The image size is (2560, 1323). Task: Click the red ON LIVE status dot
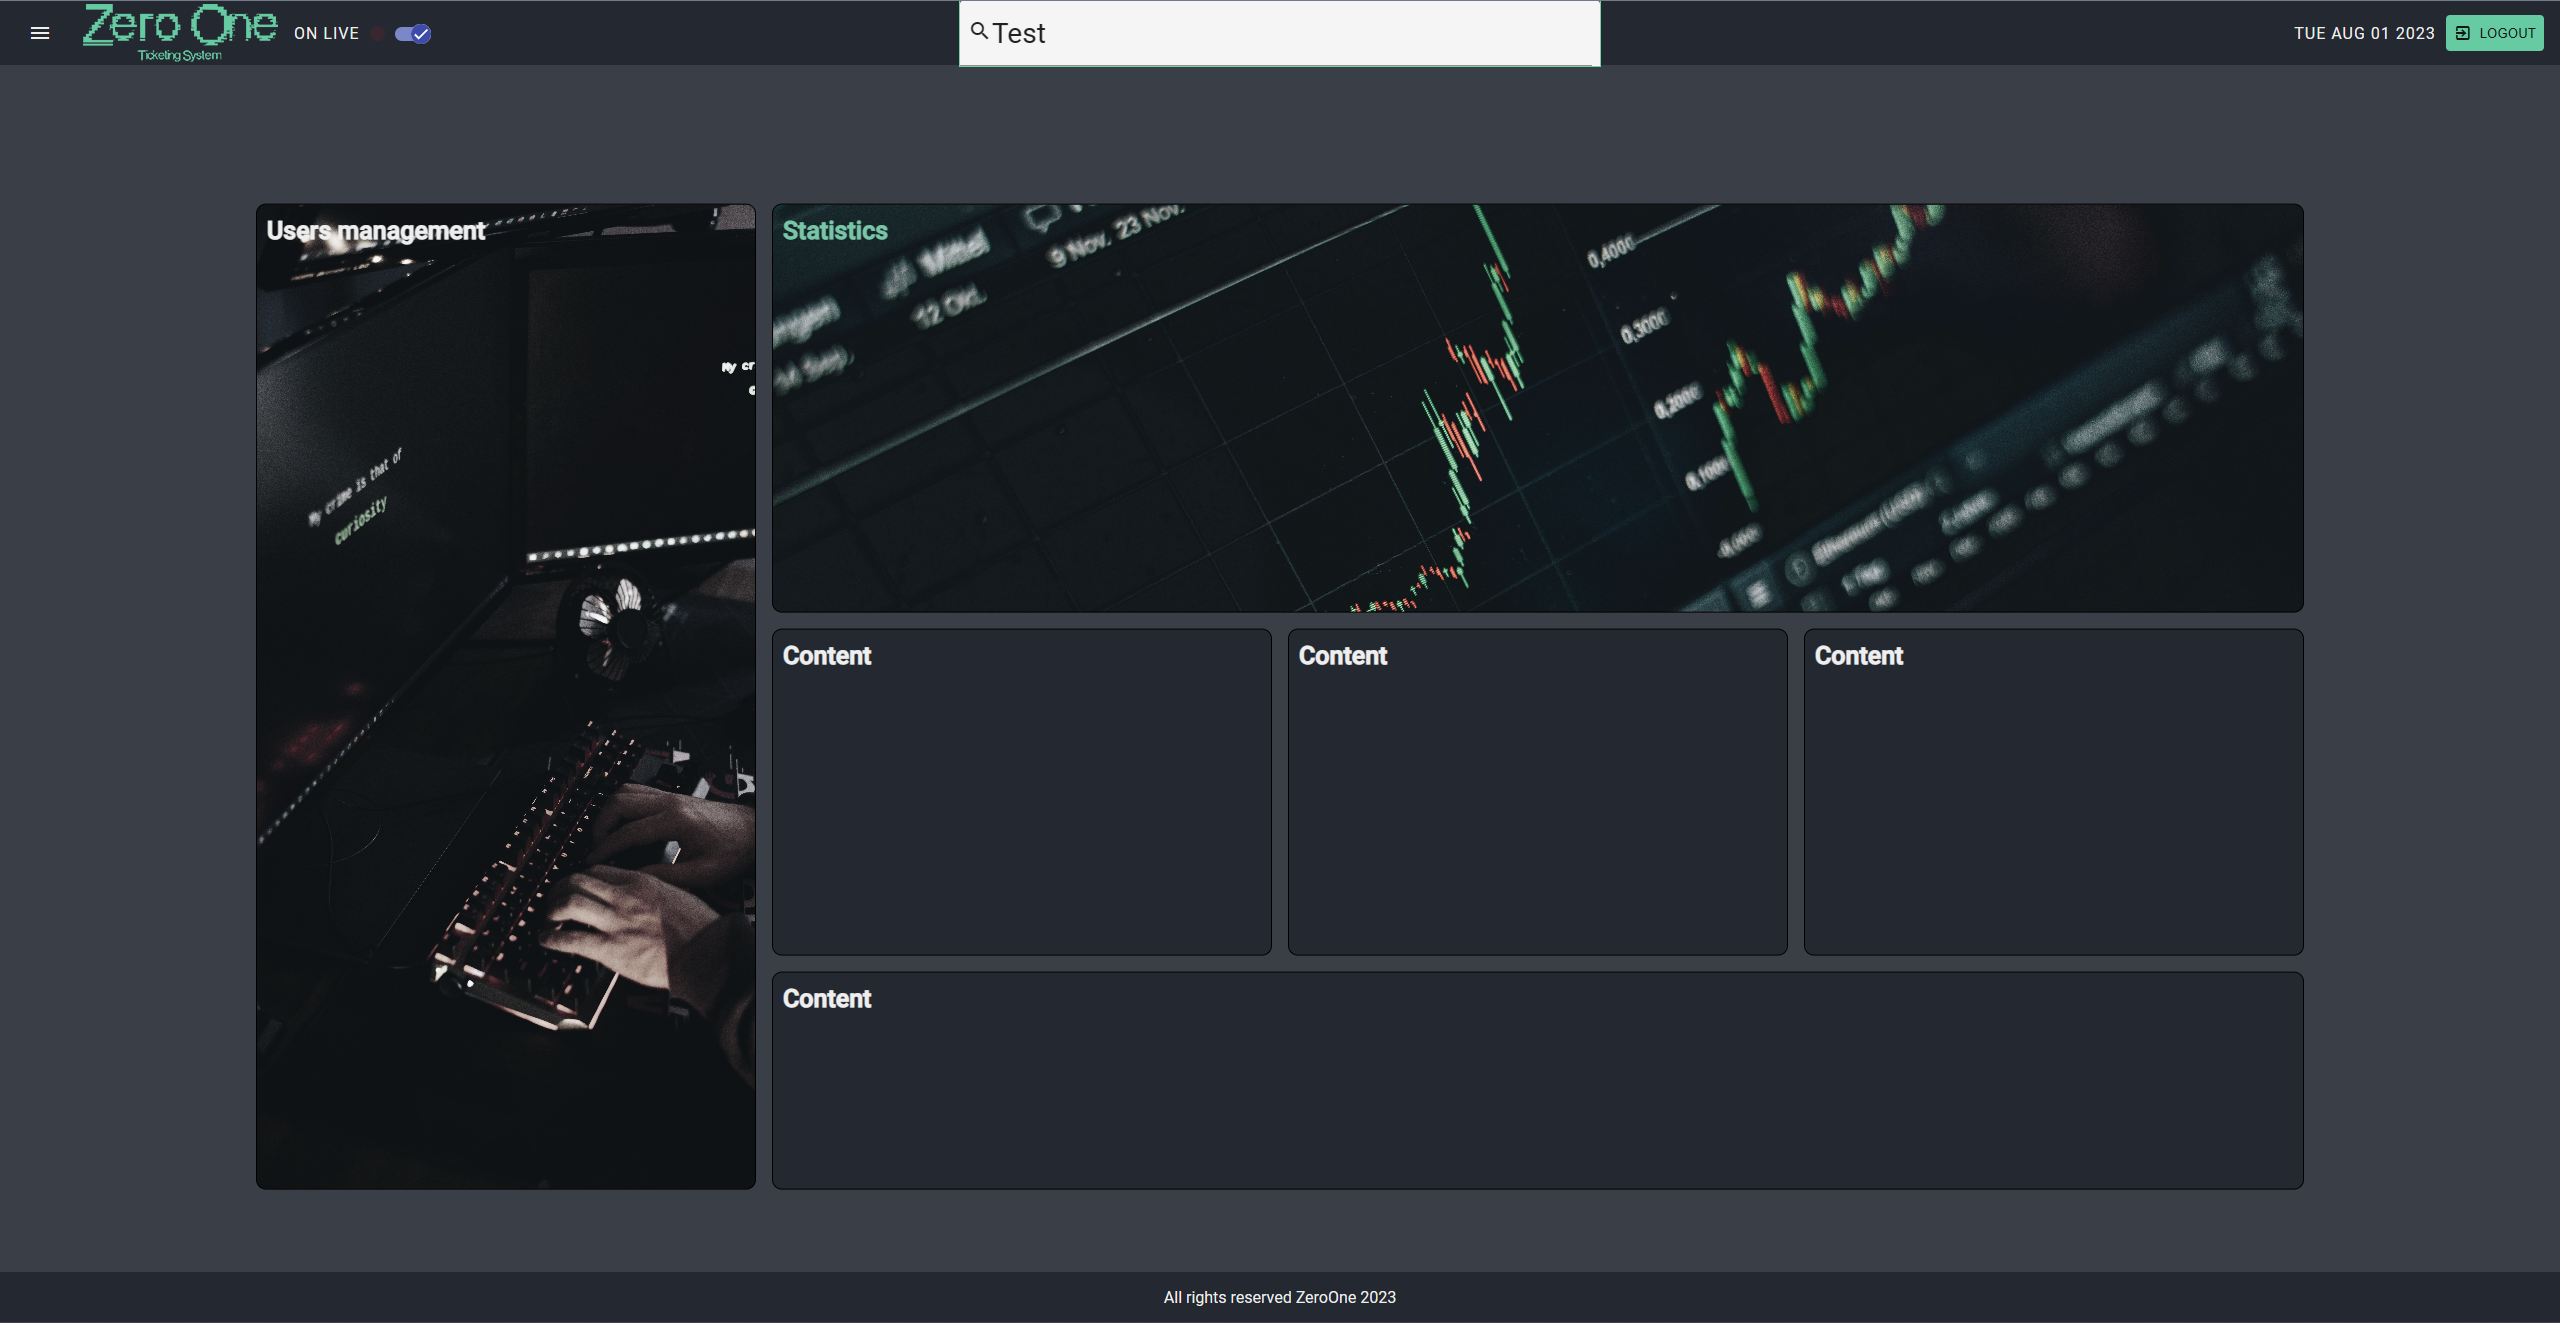[x=377, y=34]
